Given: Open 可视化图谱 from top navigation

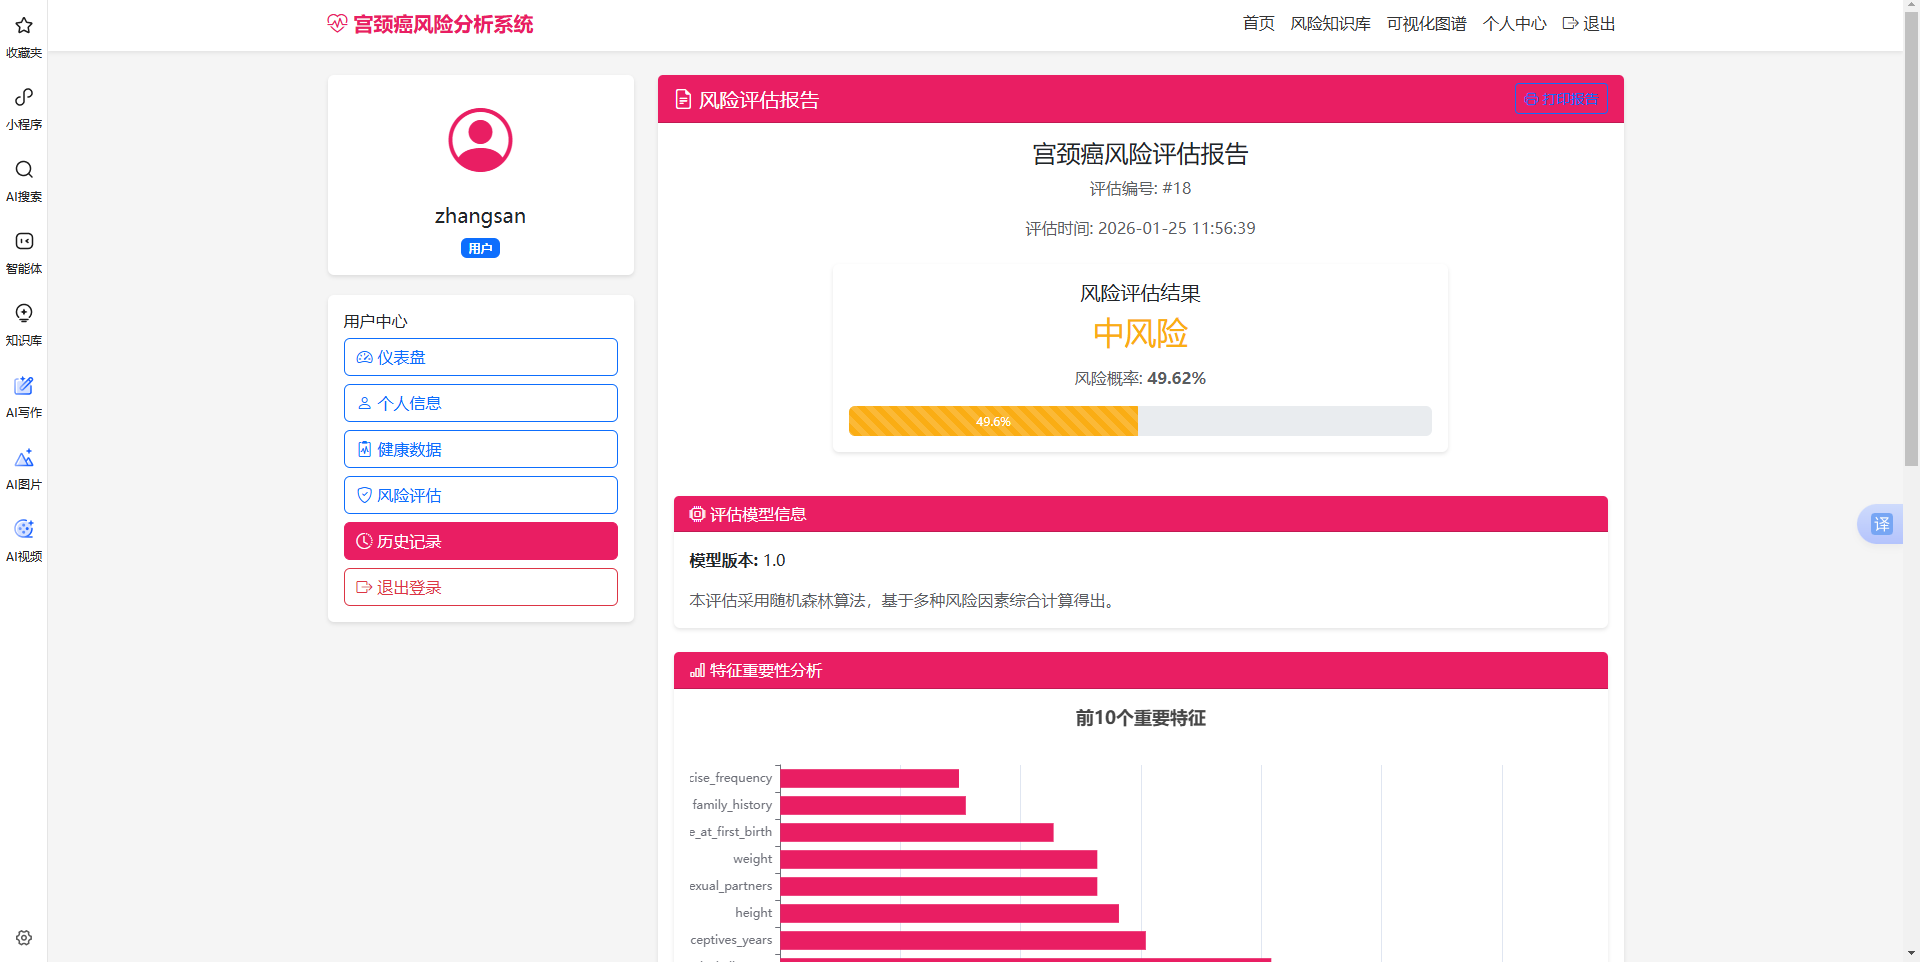Looking at the screenshot, I should pyautogui.click(x=1426, y=23).
